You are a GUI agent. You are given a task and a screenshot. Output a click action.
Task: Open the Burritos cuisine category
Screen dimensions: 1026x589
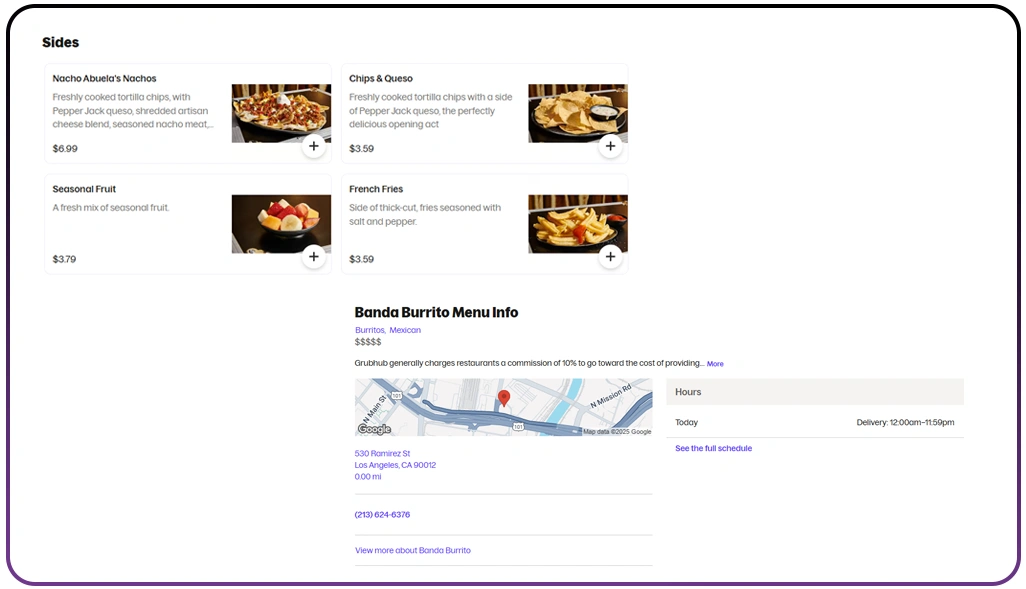(x=369, y=329)
